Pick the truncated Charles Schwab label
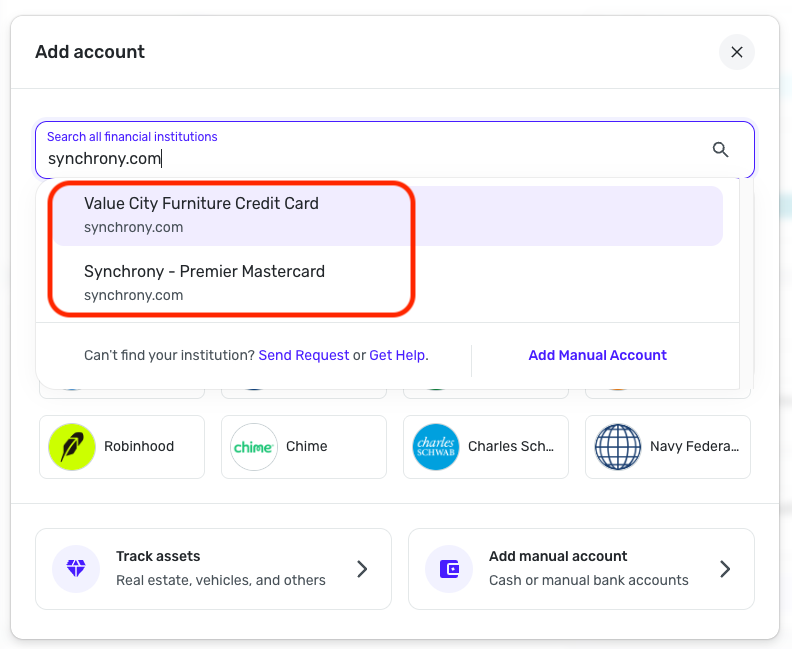This screenshot has height=649, width=792. pyautogui.click(x=510, y=447)
